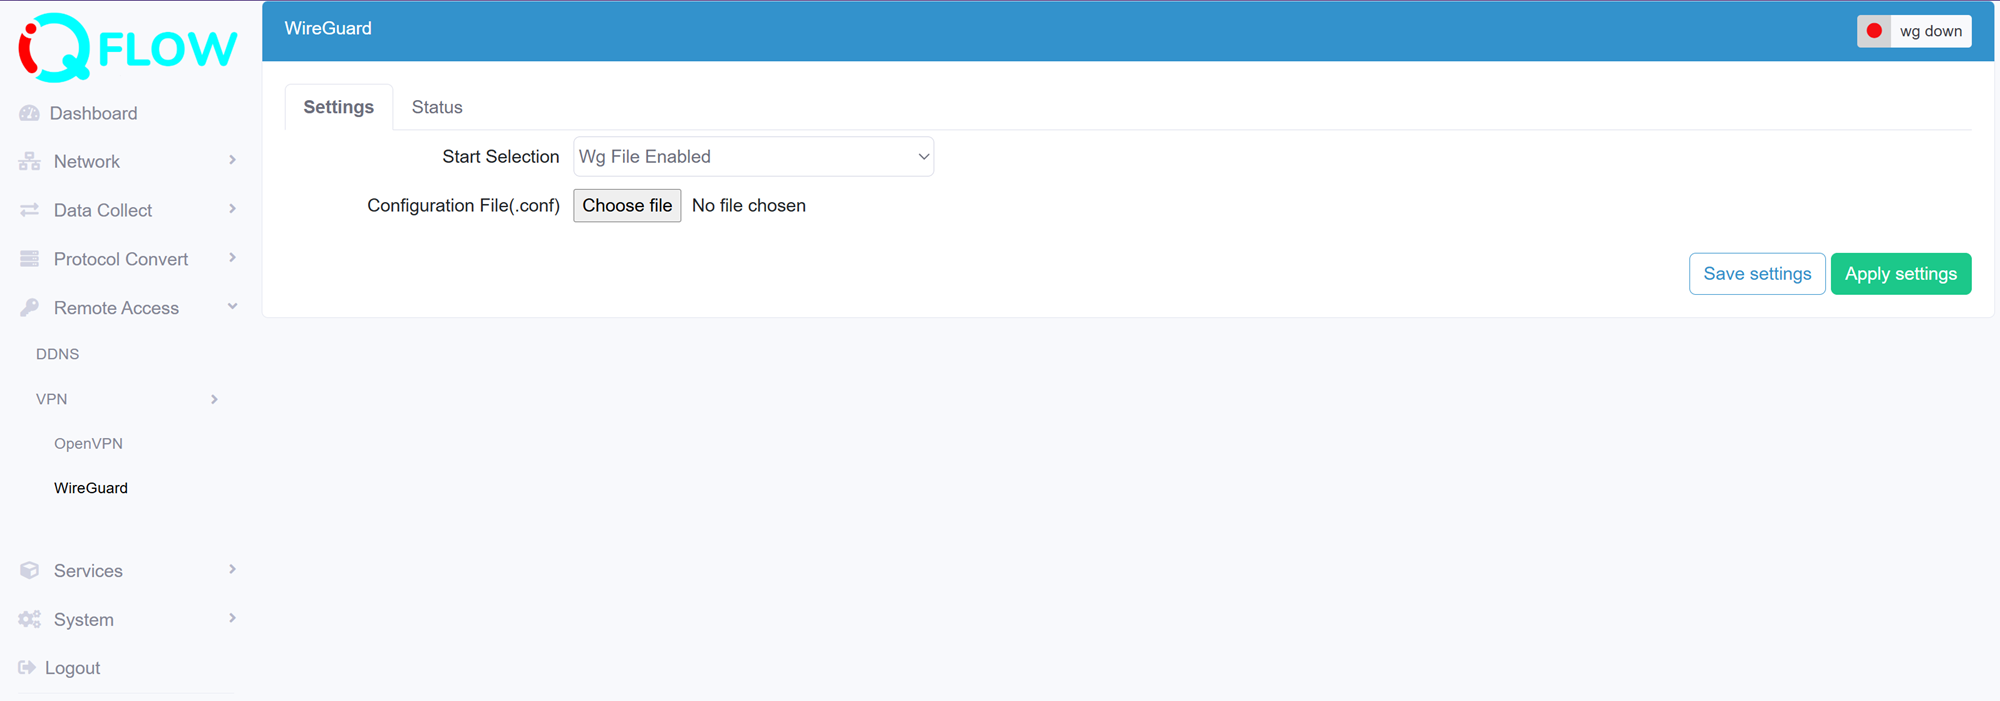Click the Logout link
This screenshot has height=701, width=2000.
(x=73, y=668)
